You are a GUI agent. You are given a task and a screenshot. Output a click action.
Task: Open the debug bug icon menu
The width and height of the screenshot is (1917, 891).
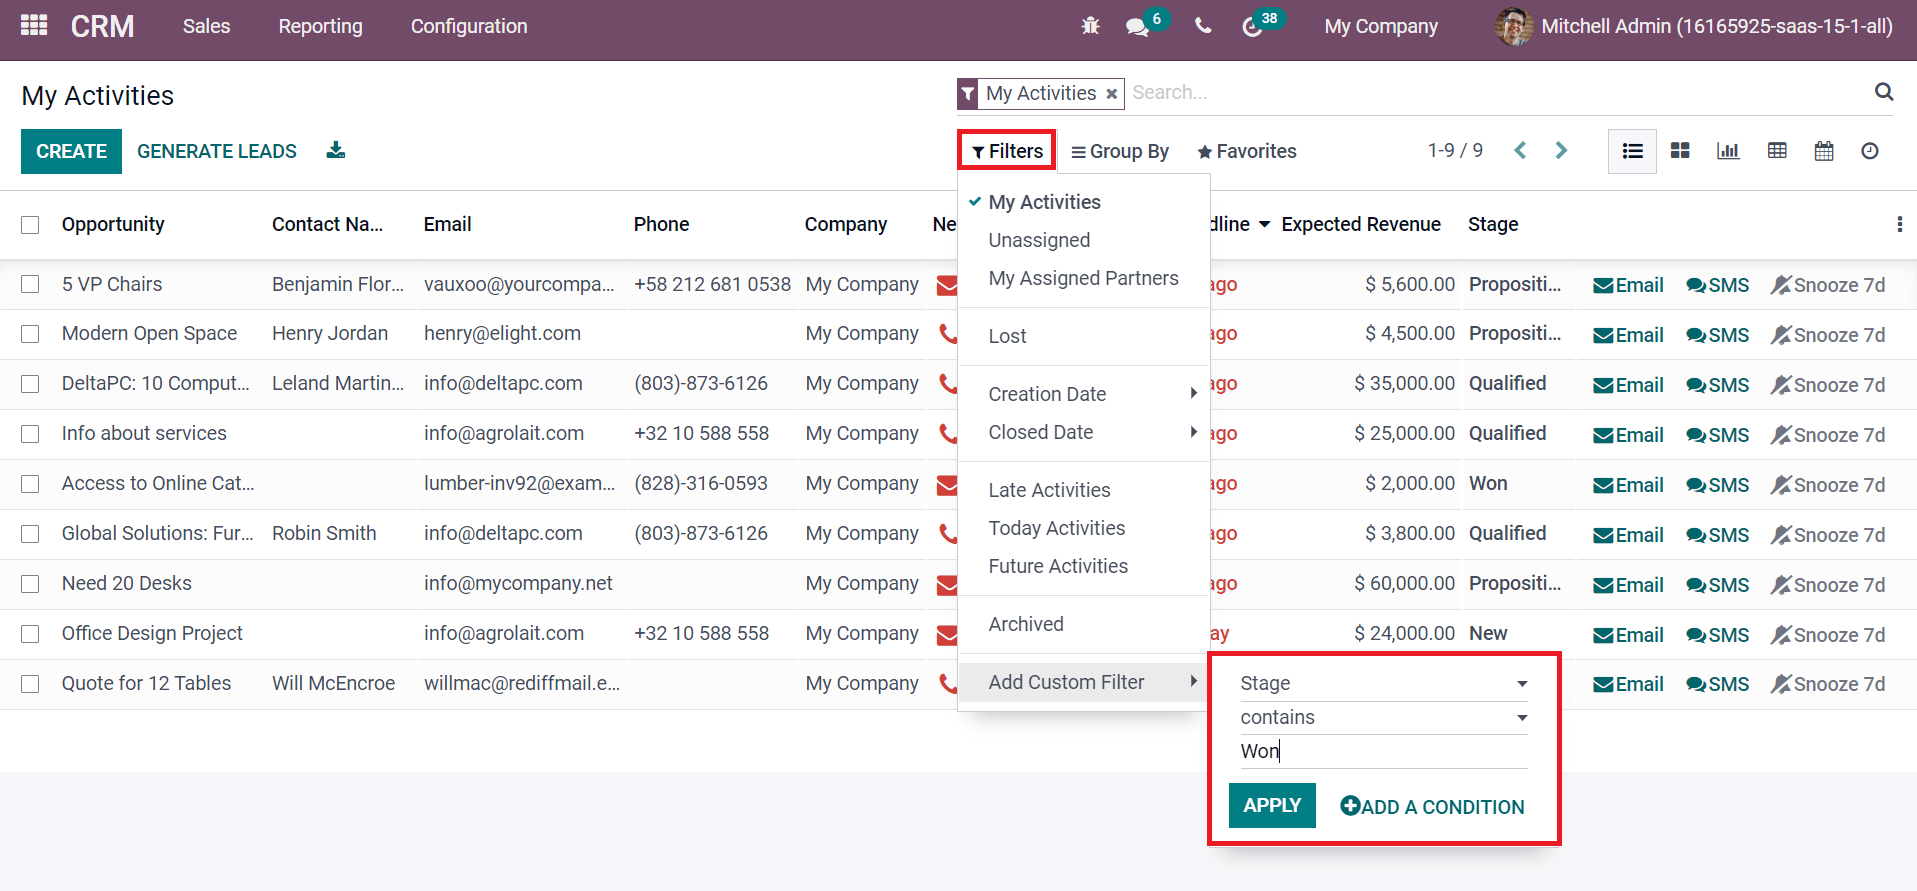pyautogui.click(x=1090, y=26)
